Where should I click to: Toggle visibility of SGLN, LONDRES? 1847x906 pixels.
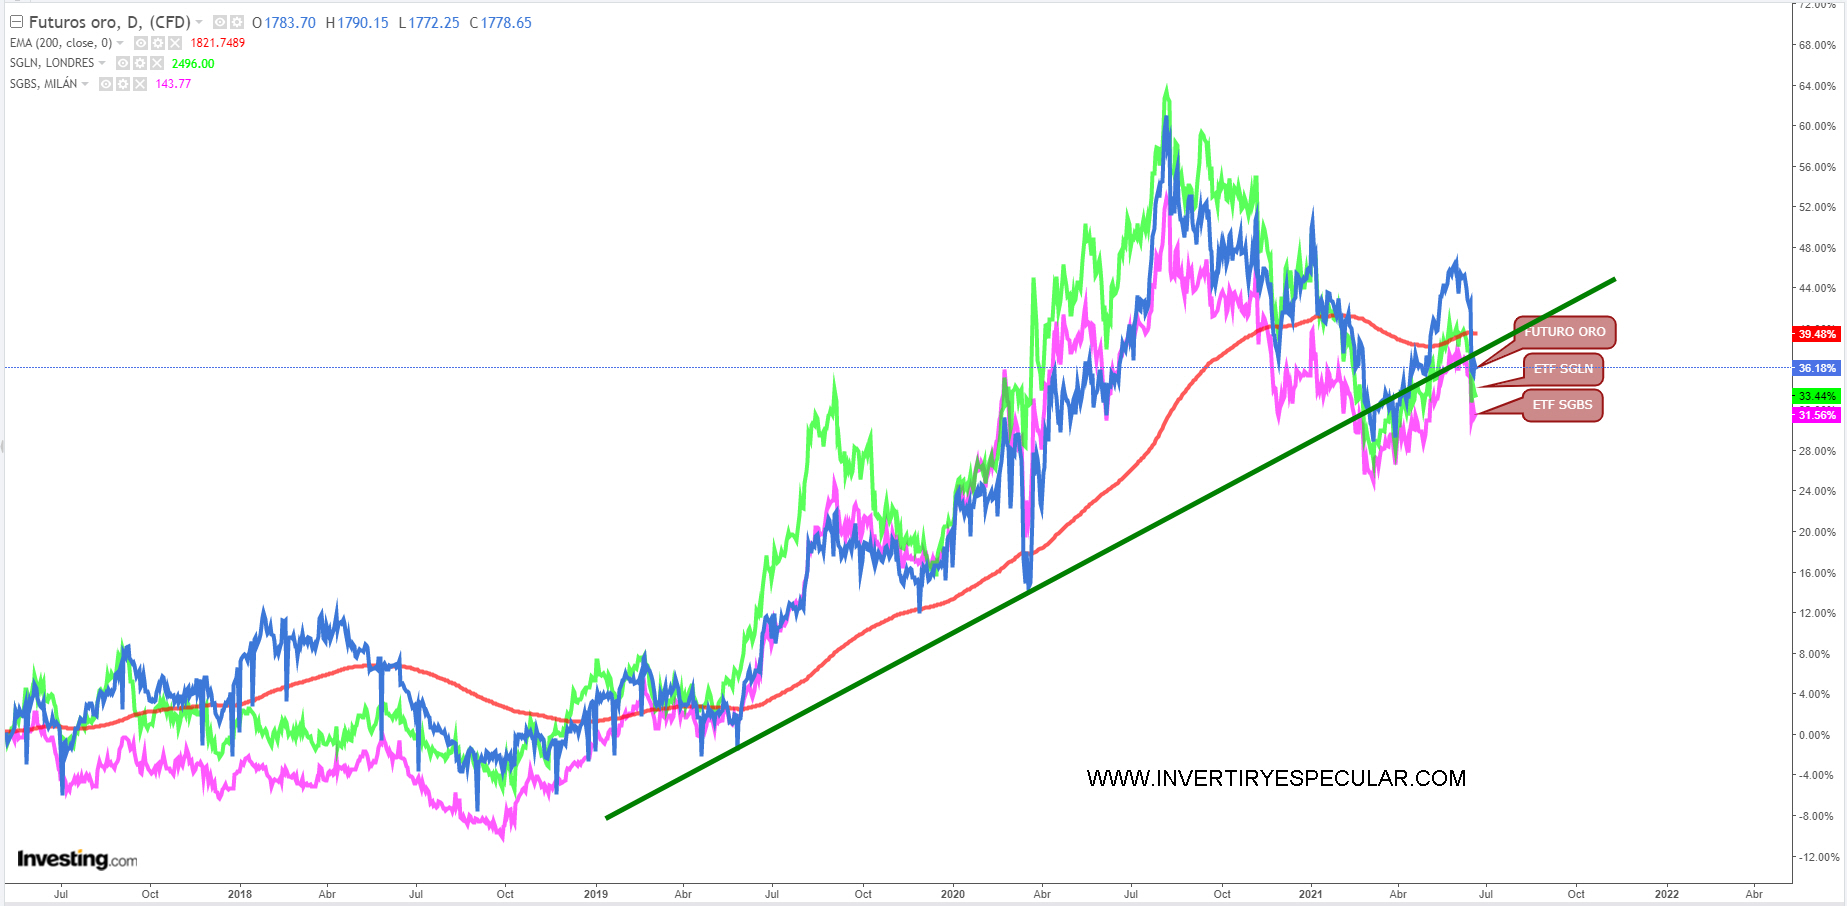pyautogui.click(x=123, y=63)
